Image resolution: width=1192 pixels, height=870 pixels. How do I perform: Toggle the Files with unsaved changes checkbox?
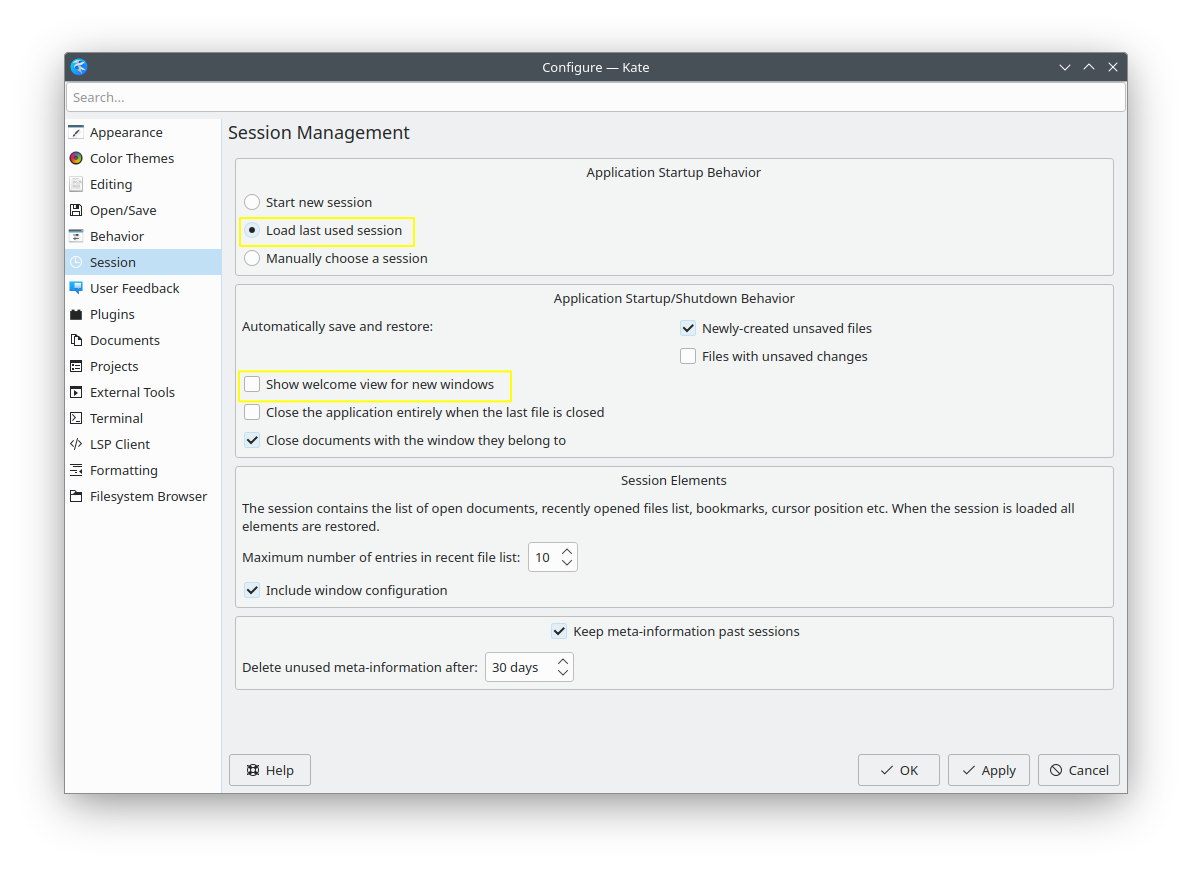(688, 356)
